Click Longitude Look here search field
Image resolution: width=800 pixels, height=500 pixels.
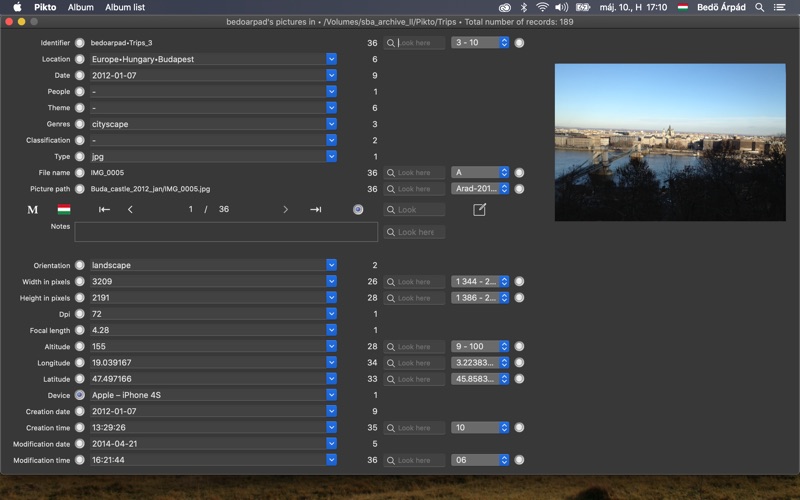coord(414,363)
